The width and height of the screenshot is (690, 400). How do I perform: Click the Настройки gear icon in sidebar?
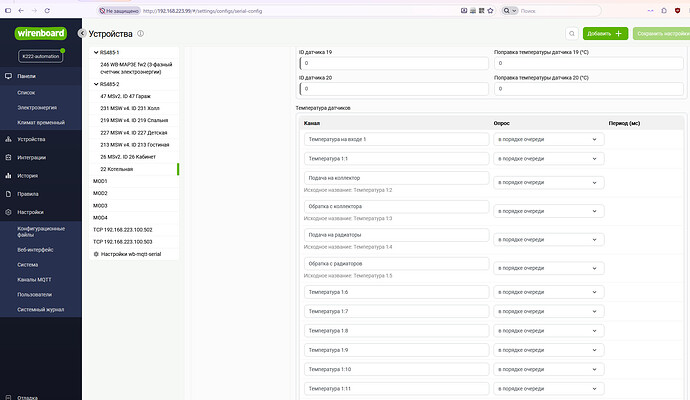coord(8,212)
